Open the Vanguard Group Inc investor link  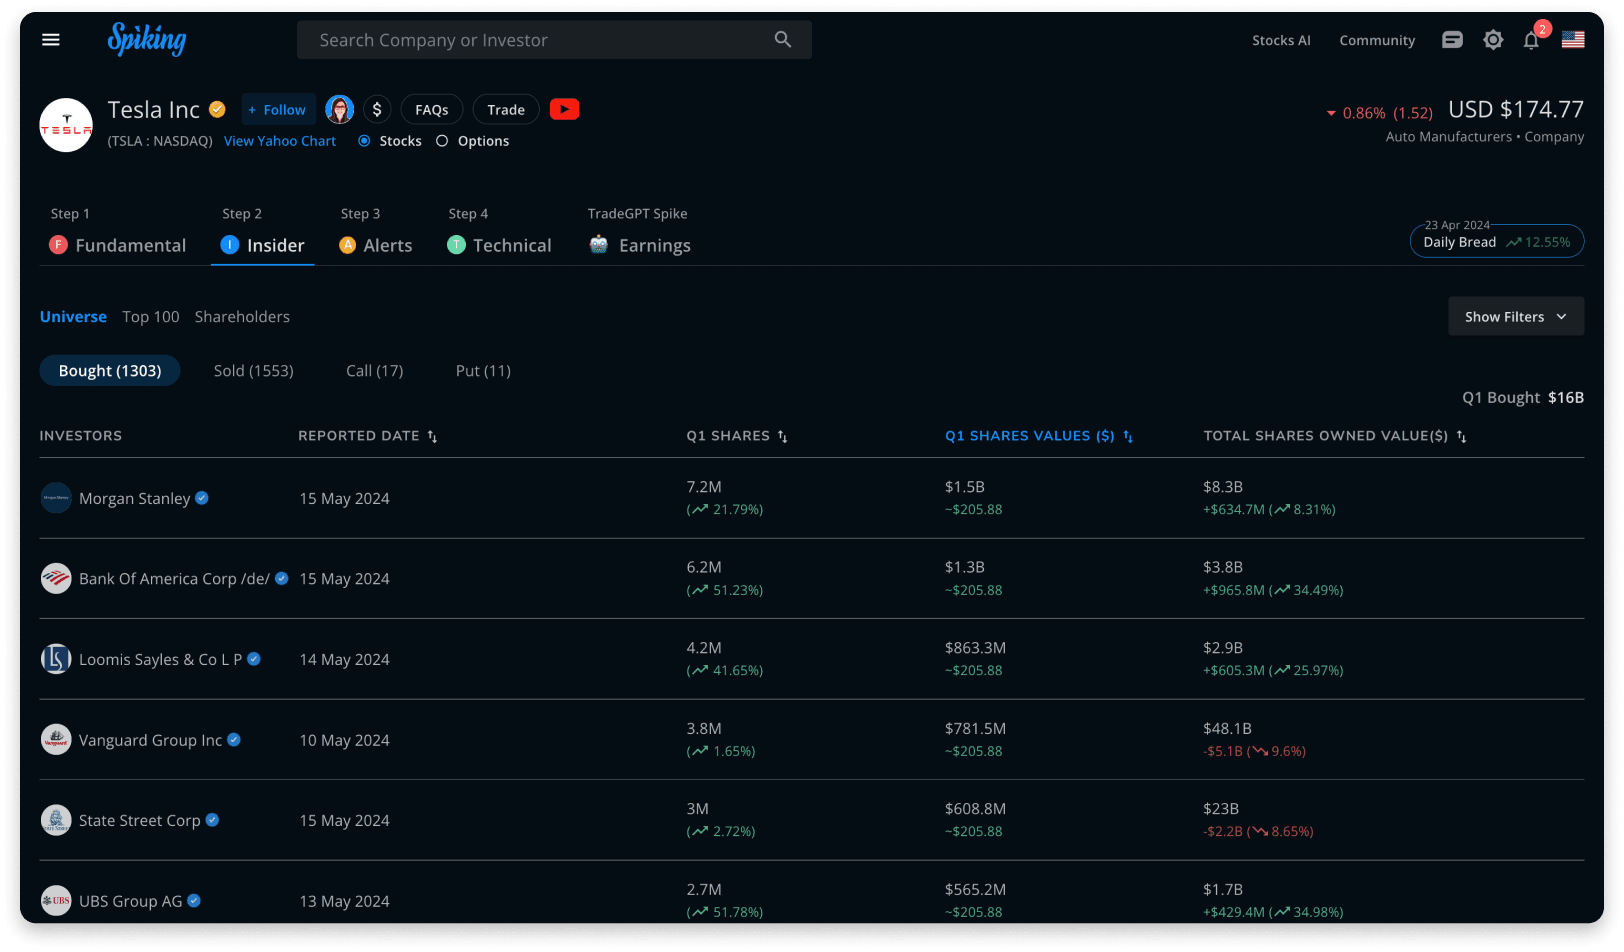pos(150,740)
